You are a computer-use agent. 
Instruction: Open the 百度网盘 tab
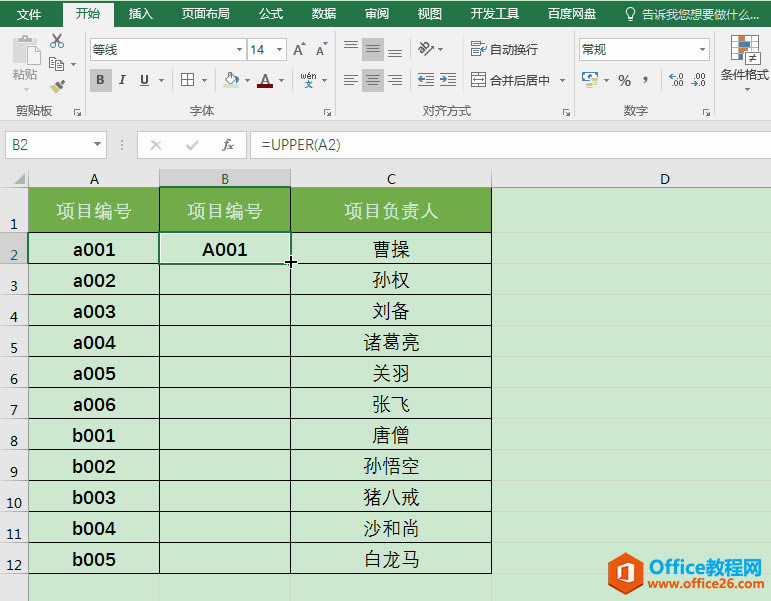click(x=572, y=14)
